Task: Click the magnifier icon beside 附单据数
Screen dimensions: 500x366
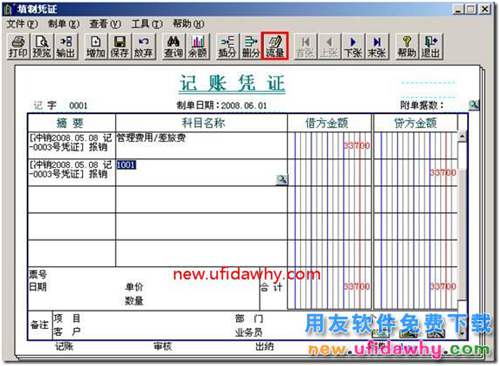Action: pos(474,105)
